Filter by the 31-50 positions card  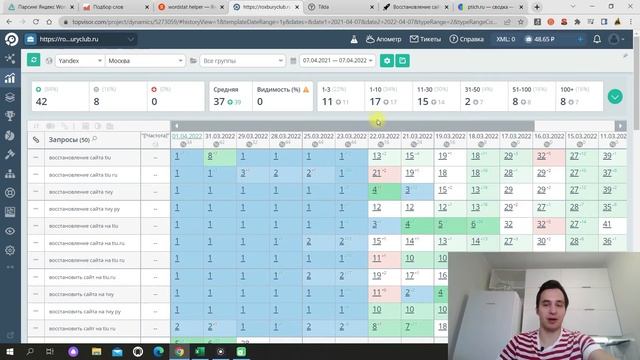[x=484, y=96]
